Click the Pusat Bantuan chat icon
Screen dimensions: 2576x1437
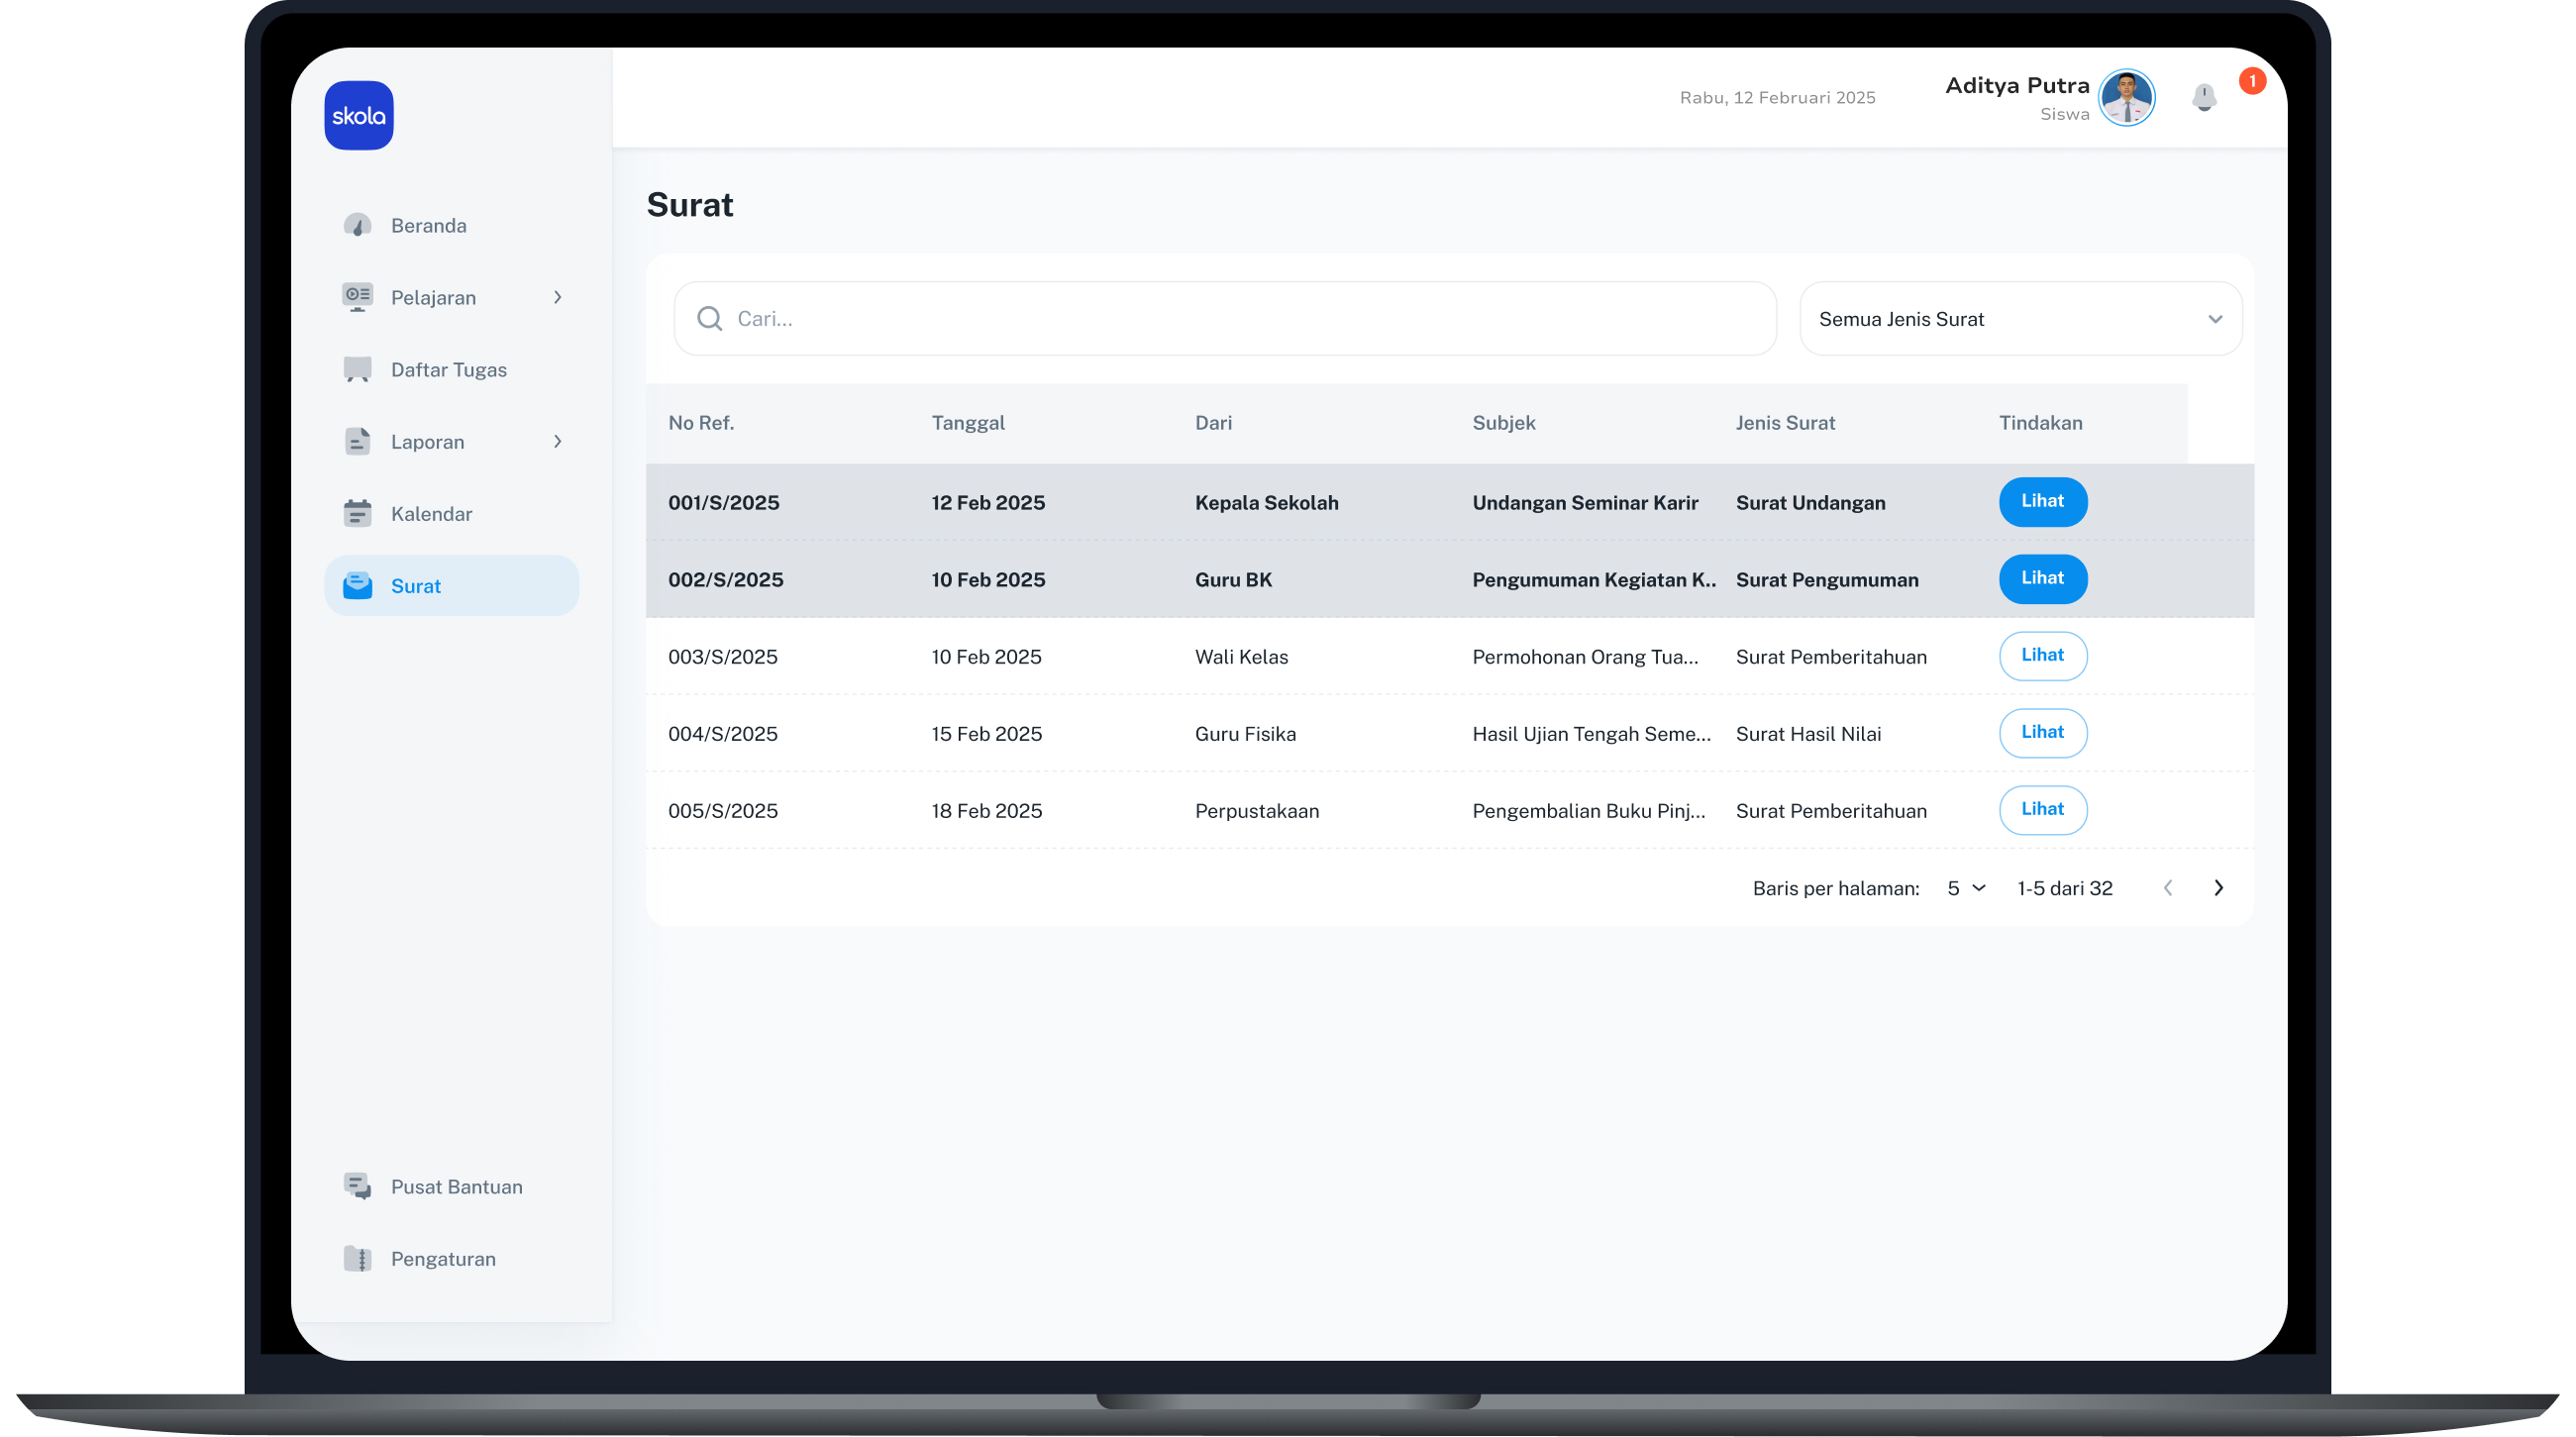[x=357, y=1186]
